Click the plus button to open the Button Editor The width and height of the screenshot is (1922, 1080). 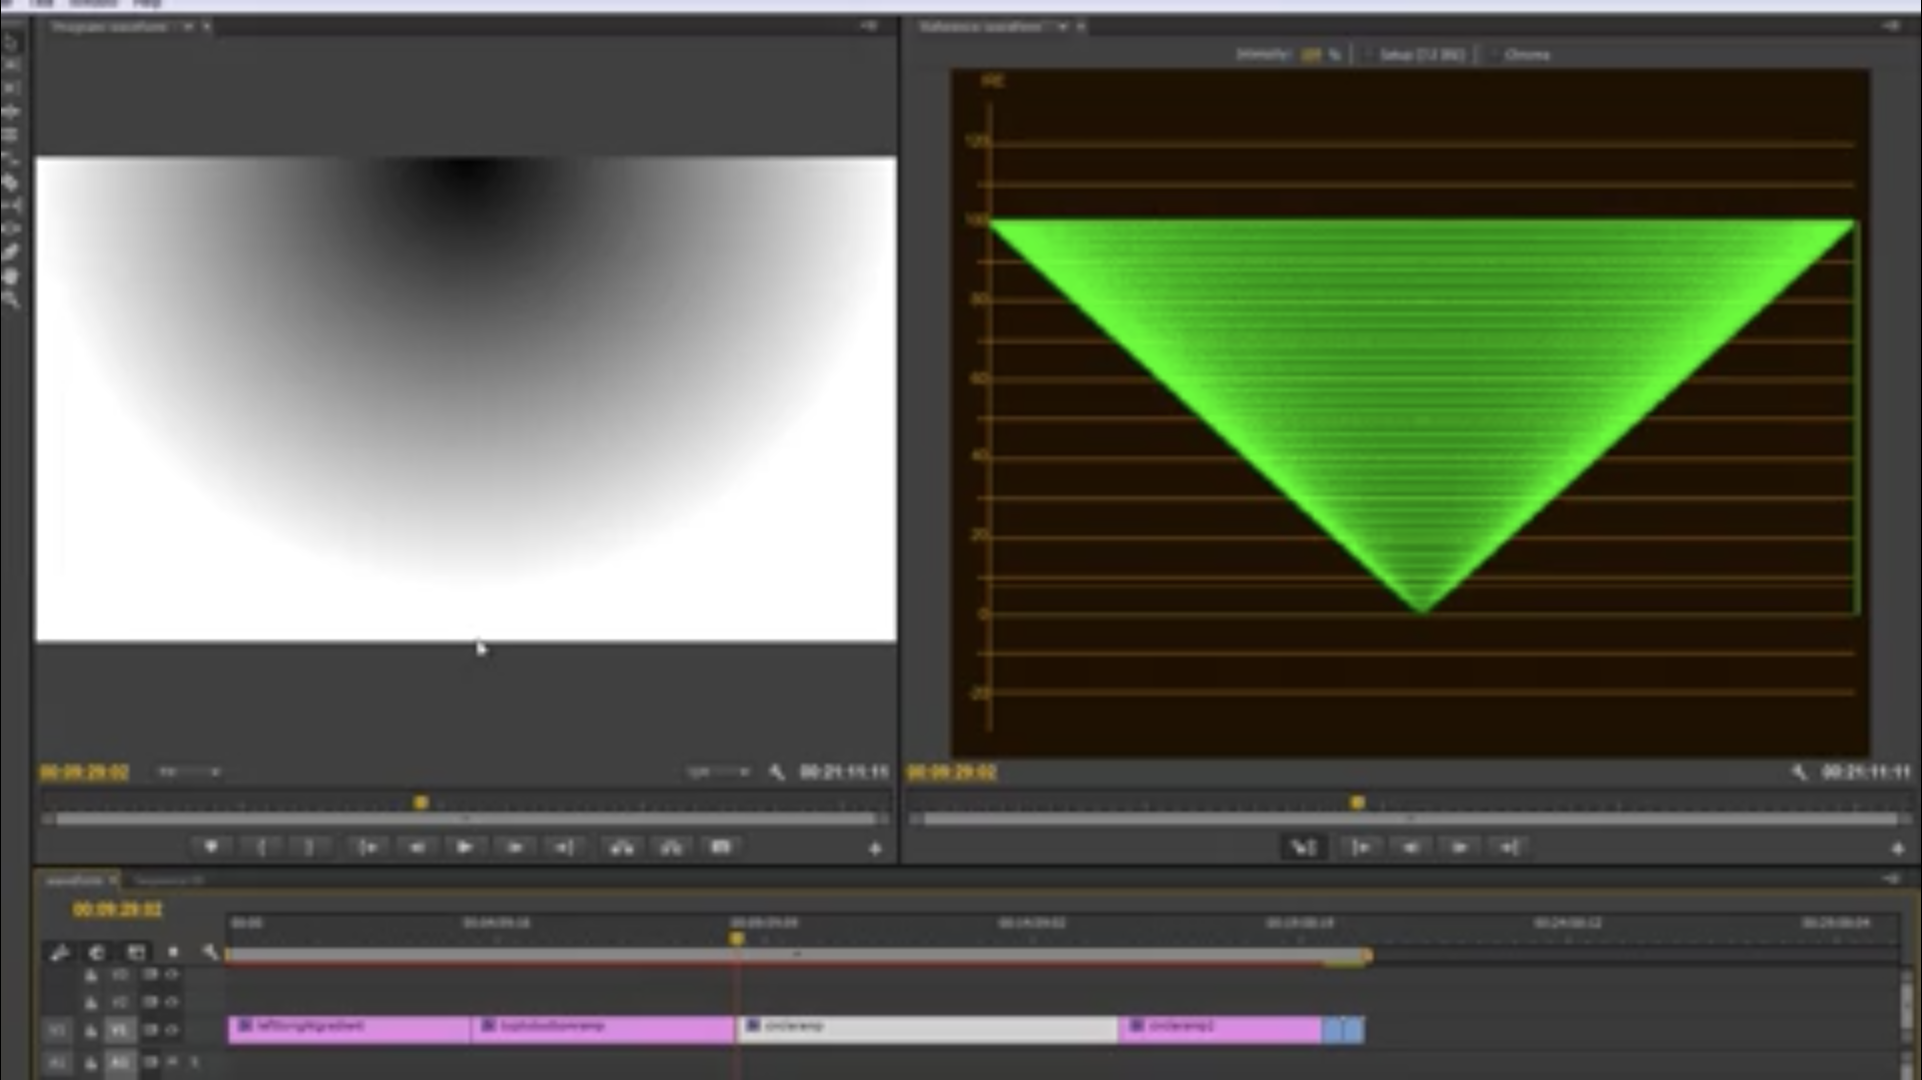[x=875, y=848]
